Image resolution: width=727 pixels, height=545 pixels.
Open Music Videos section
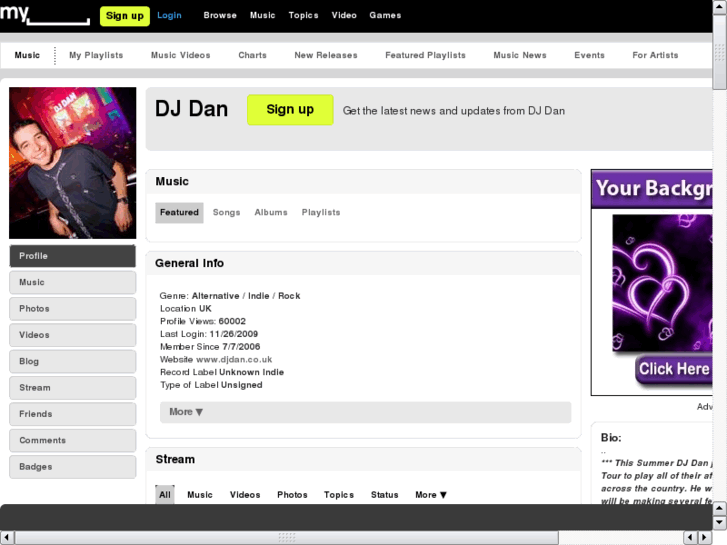[x=181, y=55]
